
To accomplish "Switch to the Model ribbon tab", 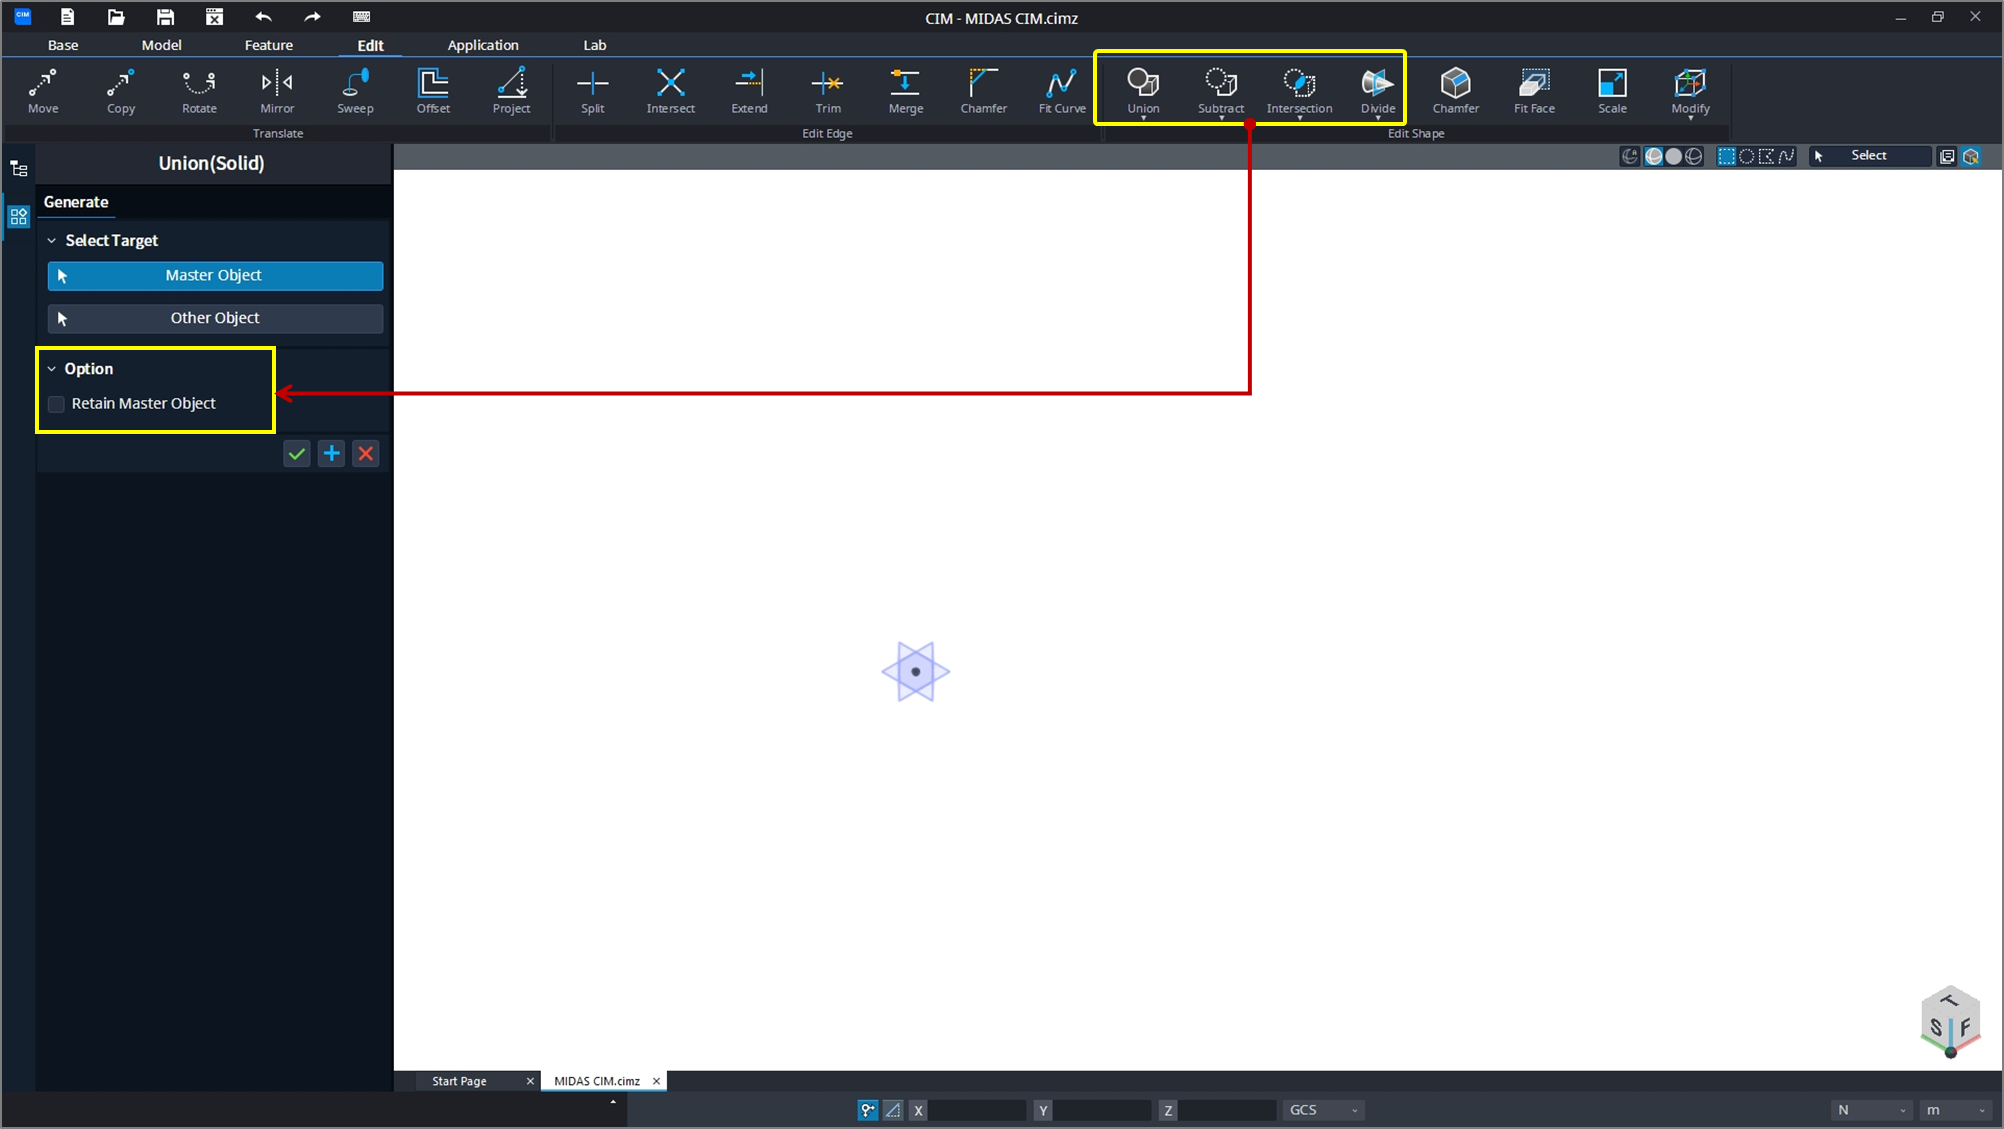I will coord(161,45).
